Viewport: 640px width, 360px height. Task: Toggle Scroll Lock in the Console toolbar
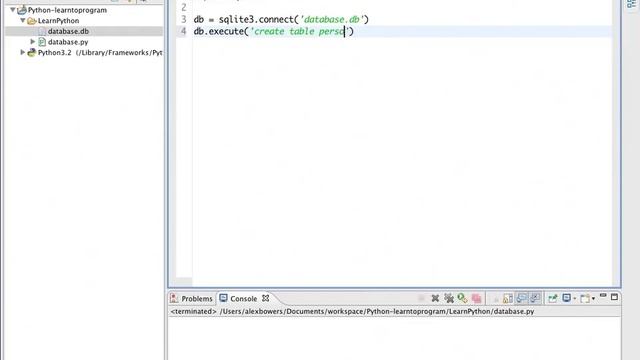pos(508,299)
